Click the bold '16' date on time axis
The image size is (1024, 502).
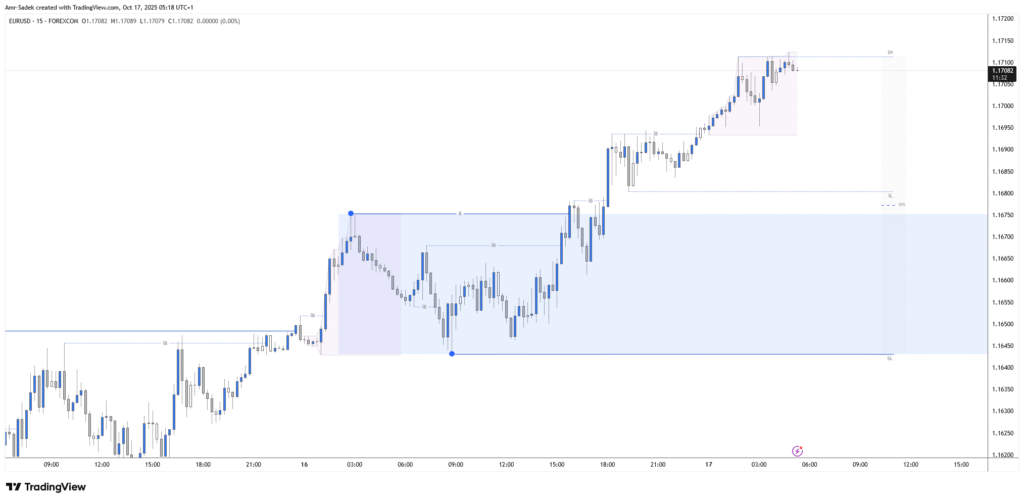click(x=304, y=465)
